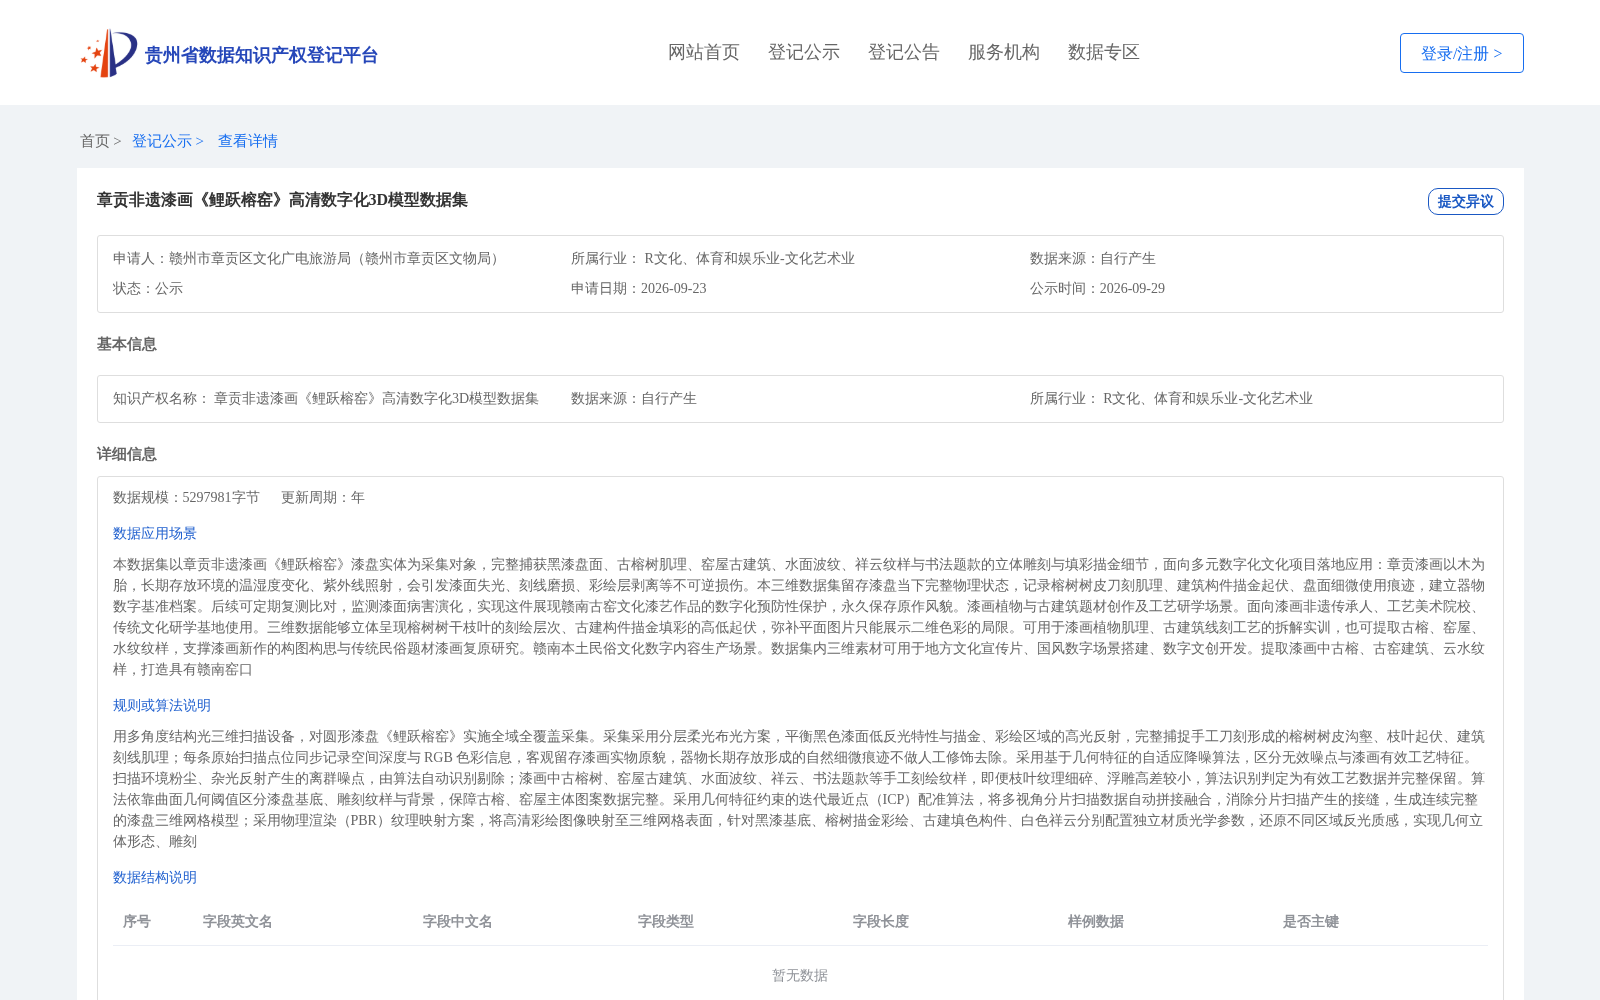Viewport: 1600px width, 1000px height.
Task: Click the 字段英文名 column header
Action: pyautogui.click(x=238, y=921)
